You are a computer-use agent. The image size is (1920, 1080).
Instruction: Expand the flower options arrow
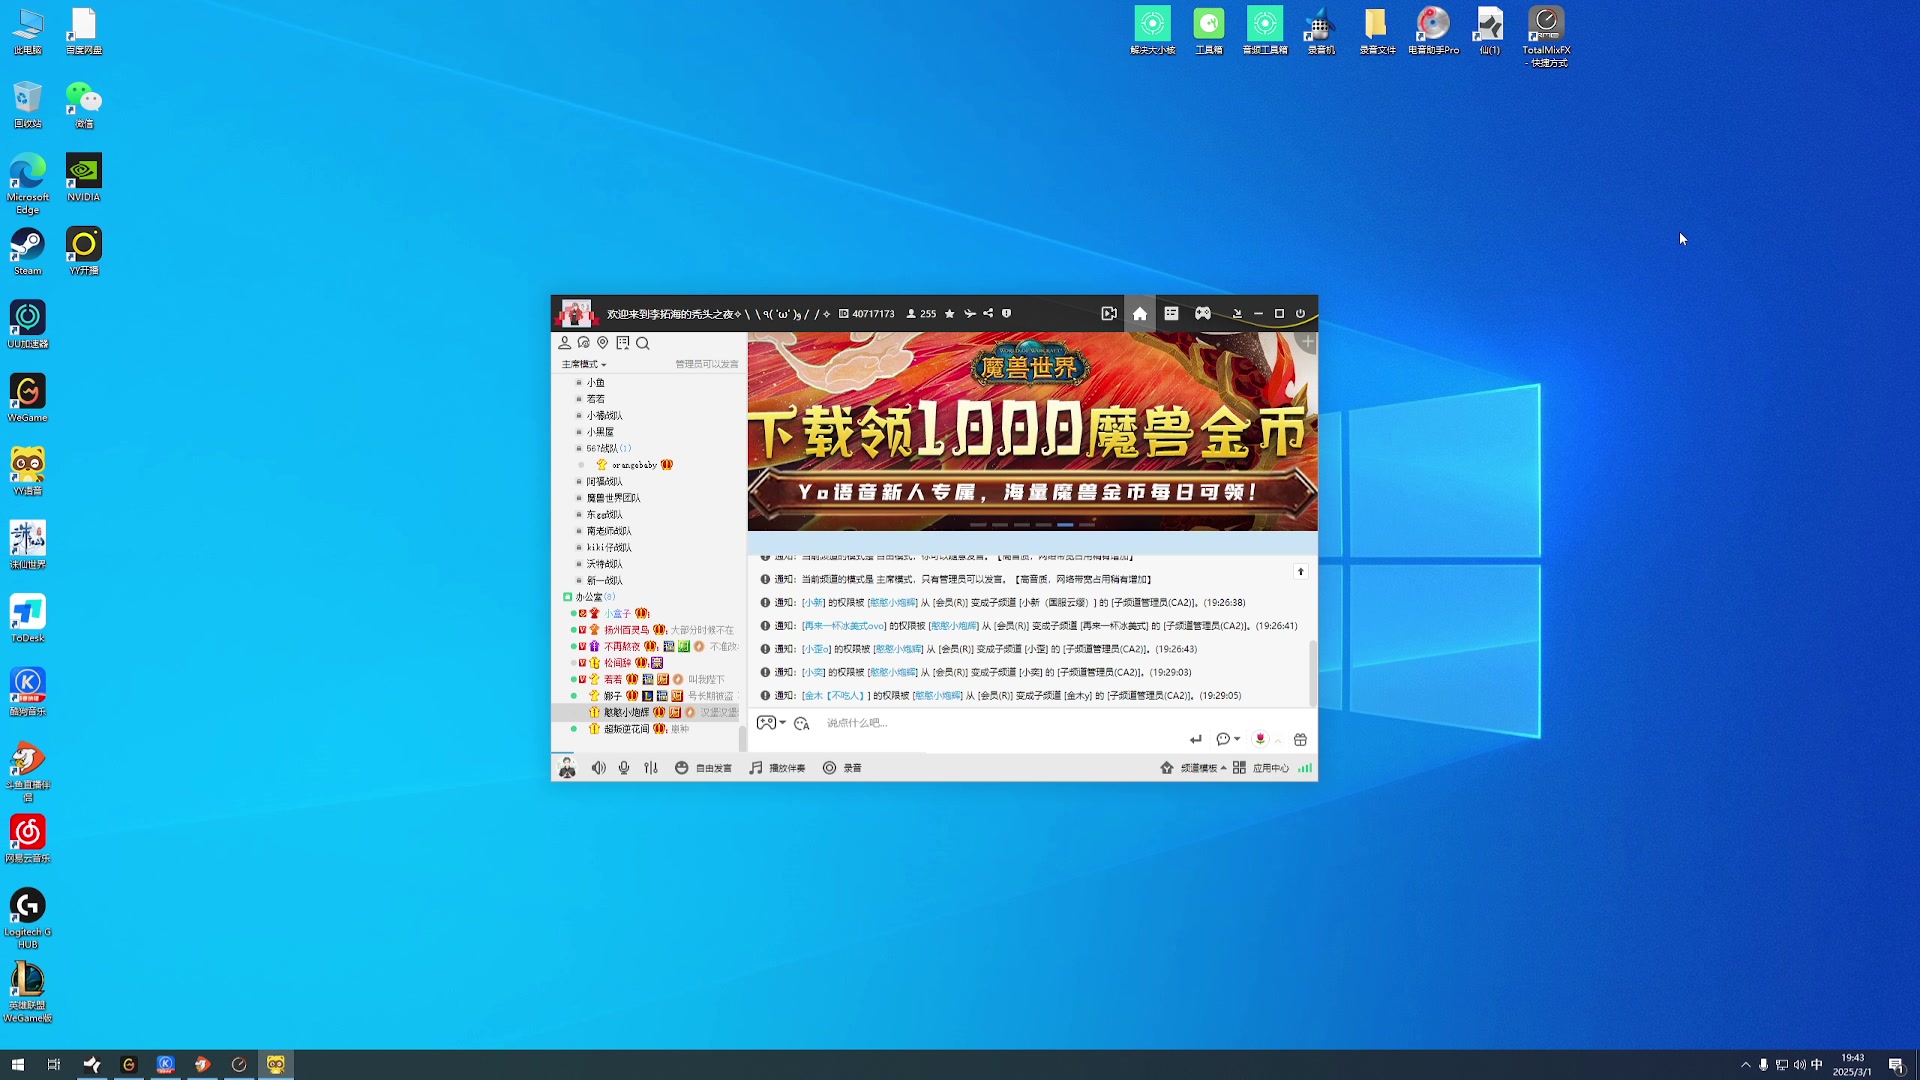tap(1277, 741)
